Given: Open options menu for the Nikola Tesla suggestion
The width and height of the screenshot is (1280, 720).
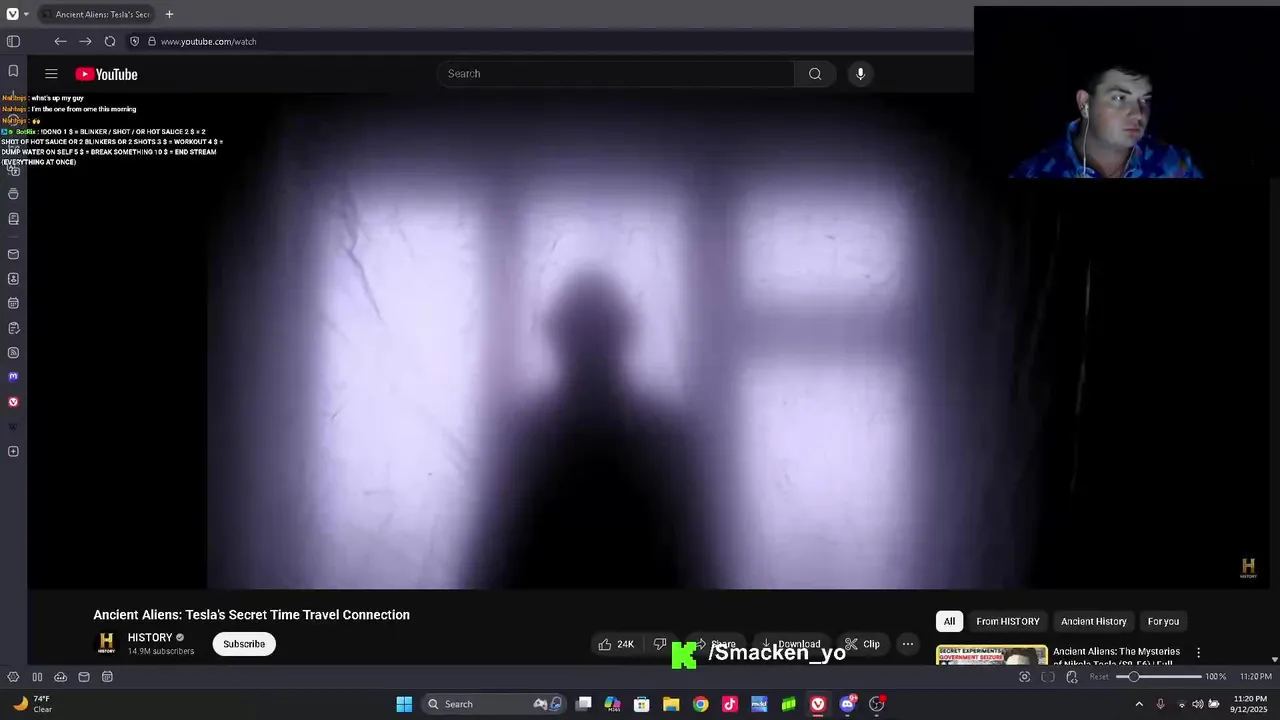Looking at the screenshot, I should click(1198, 653).
